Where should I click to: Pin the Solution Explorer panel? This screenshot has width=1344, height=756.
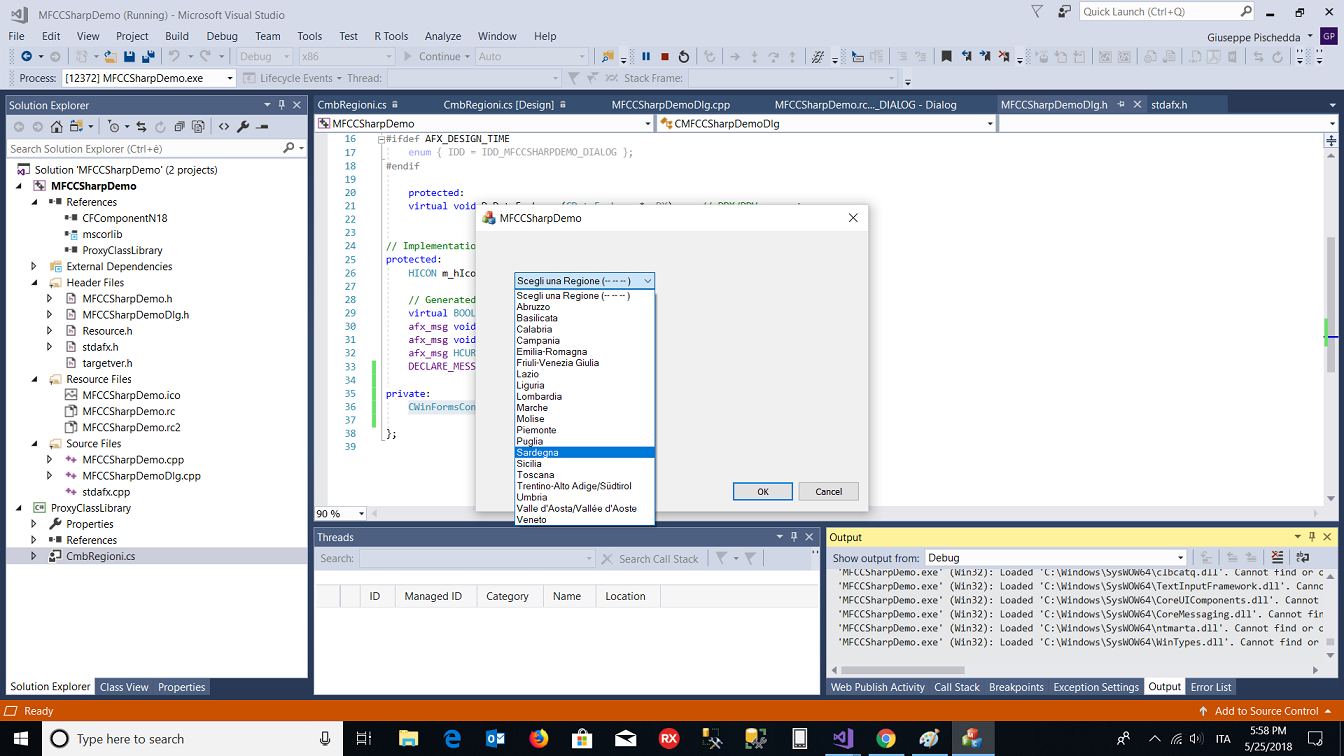[283, 105]
